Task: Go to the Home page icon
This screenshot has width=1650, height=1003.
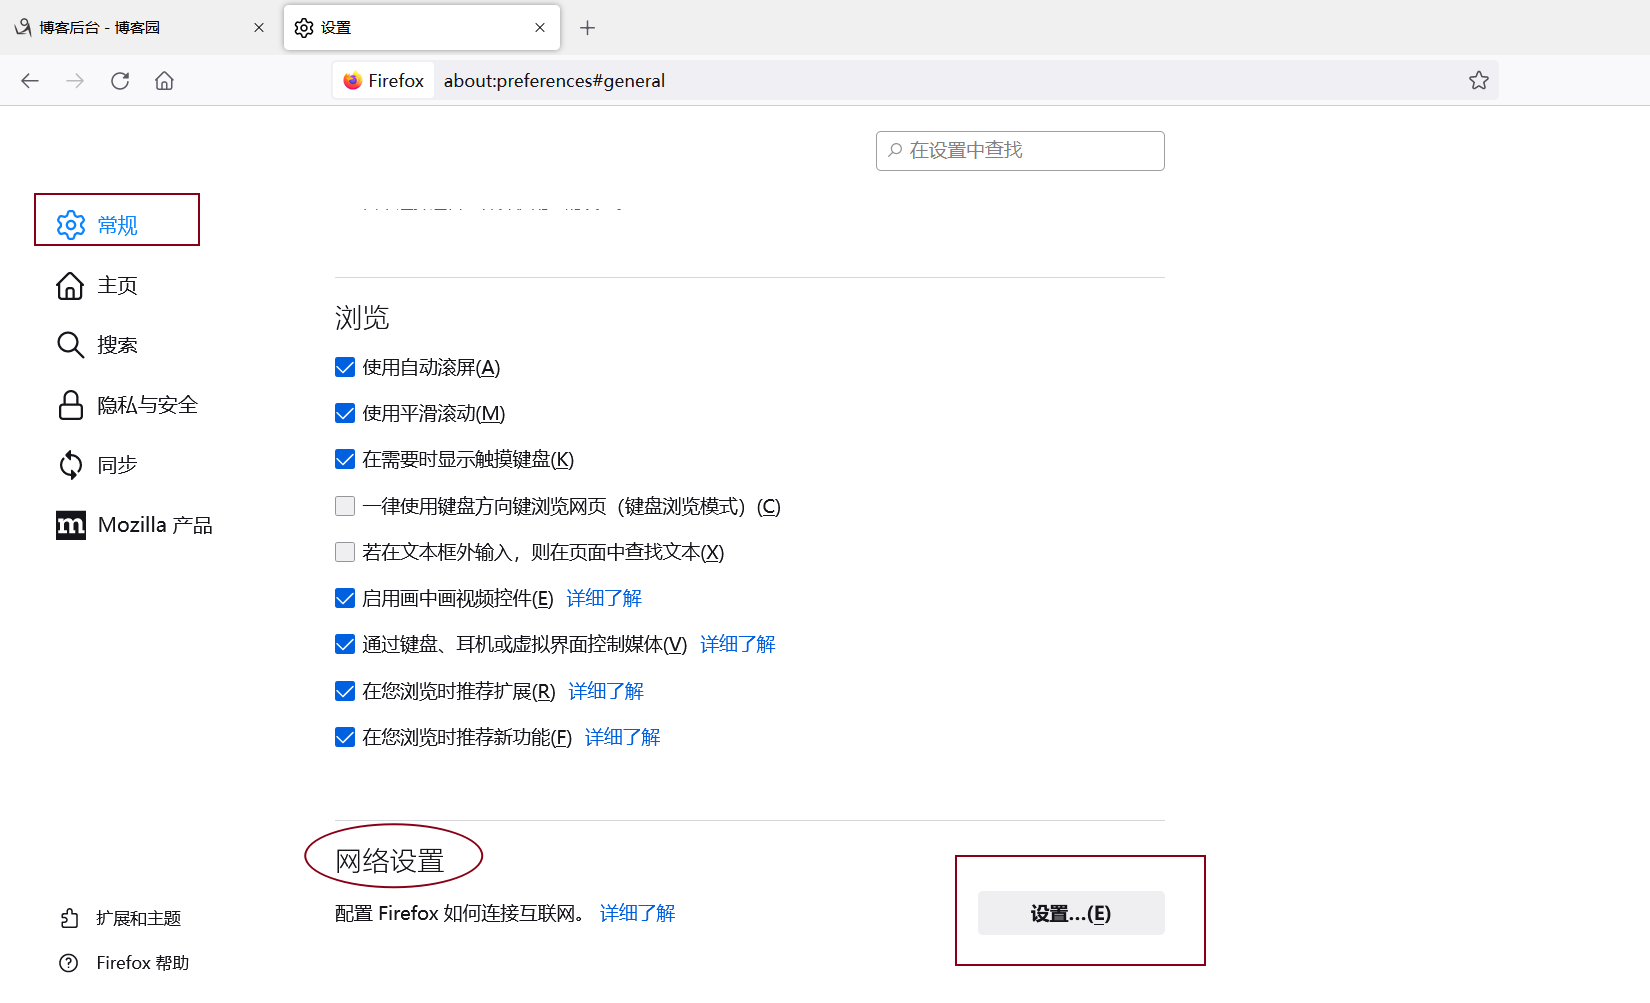Action: [x=164, y=81]
